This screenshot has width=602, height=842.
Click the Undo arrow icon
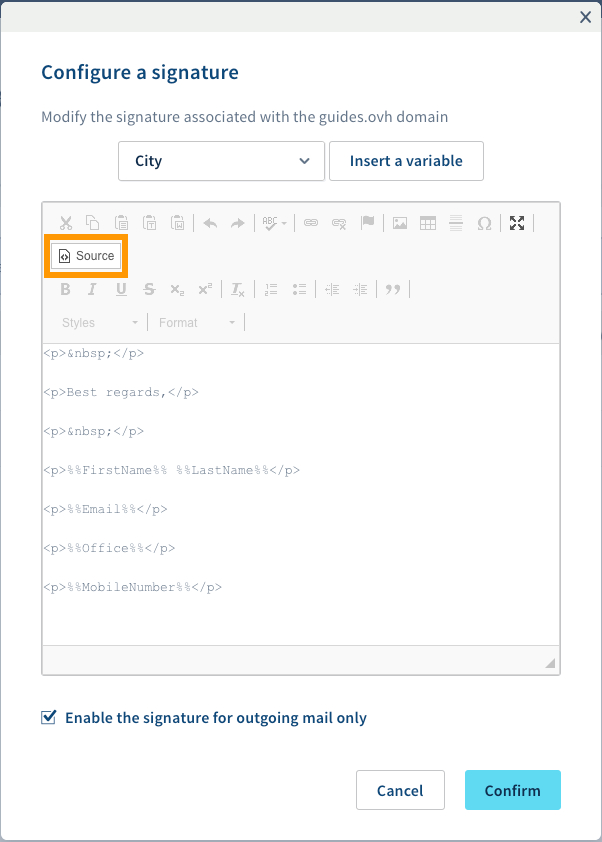(209, 223)
